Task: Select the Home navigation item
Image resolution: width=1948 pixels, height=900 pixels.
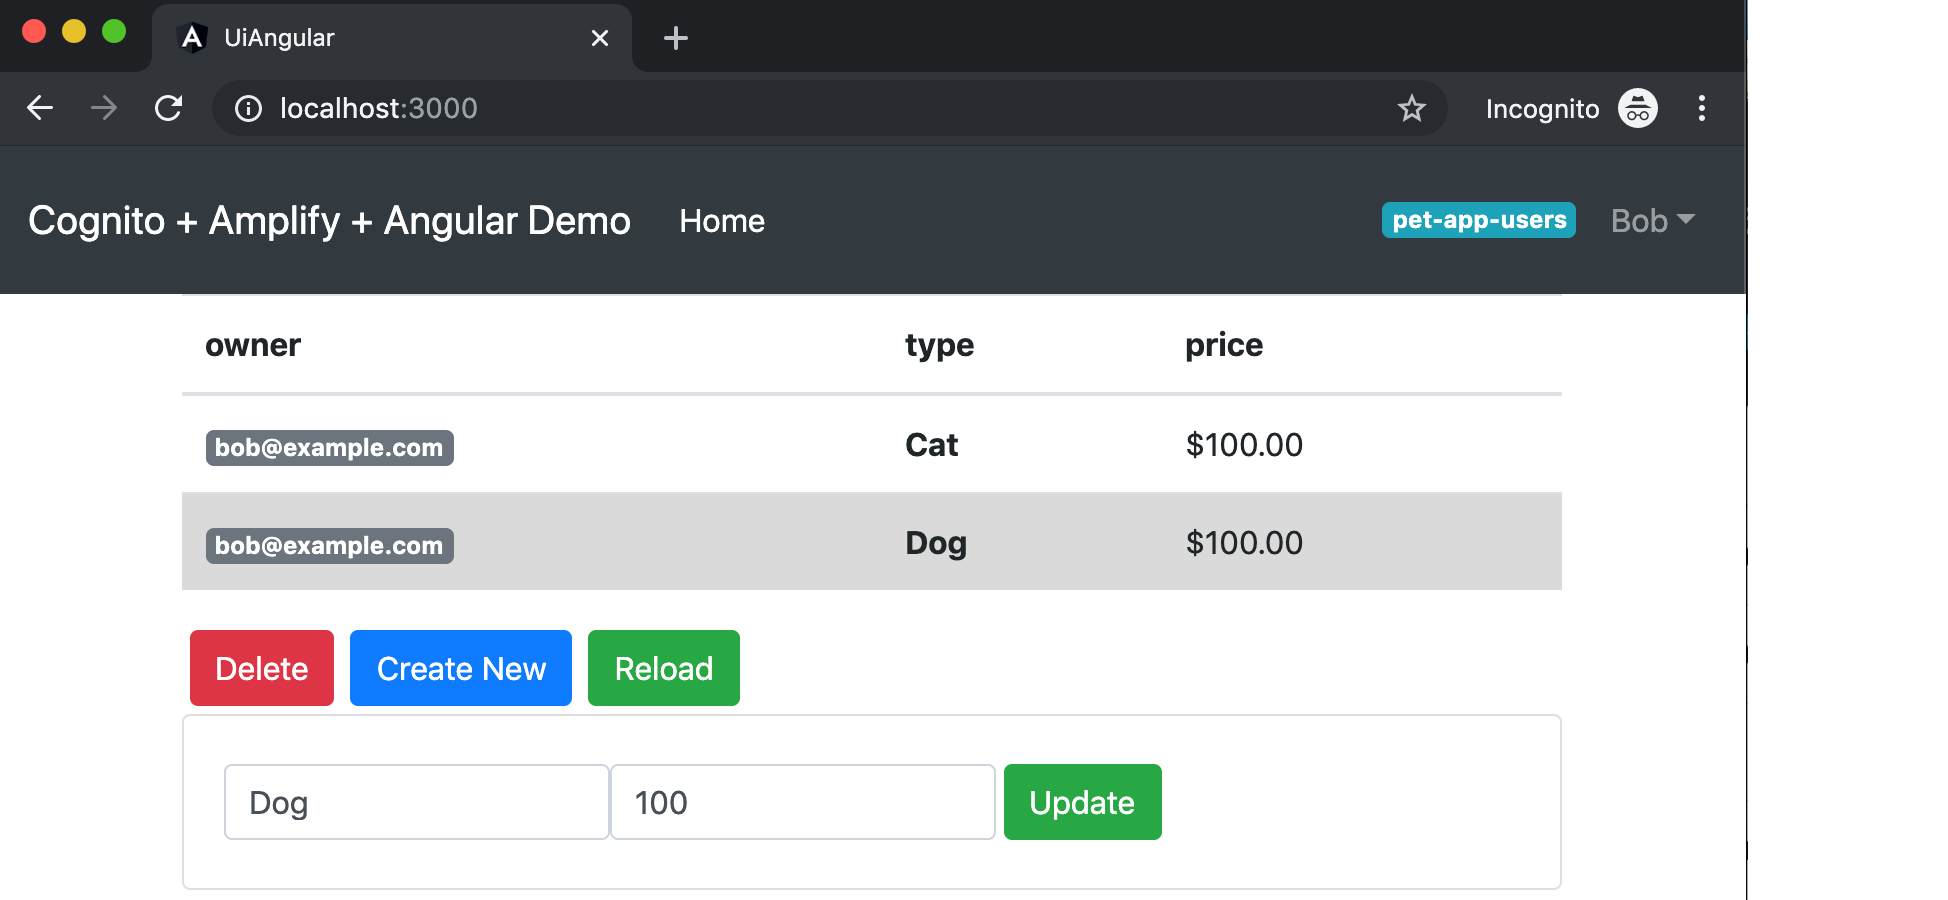Action: click(722, 221)
